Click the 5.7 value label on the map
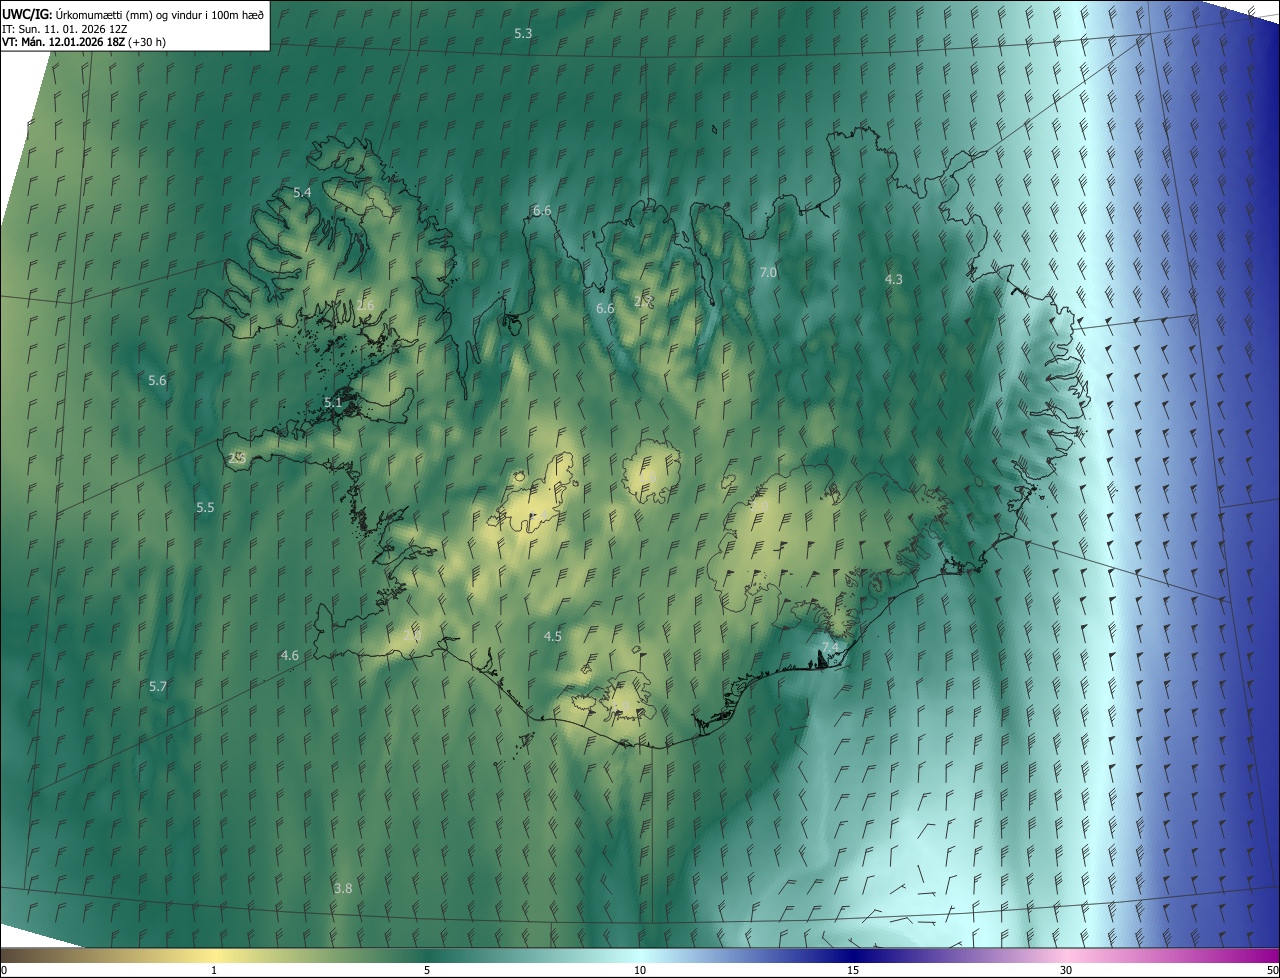 (x=157, y=686)
